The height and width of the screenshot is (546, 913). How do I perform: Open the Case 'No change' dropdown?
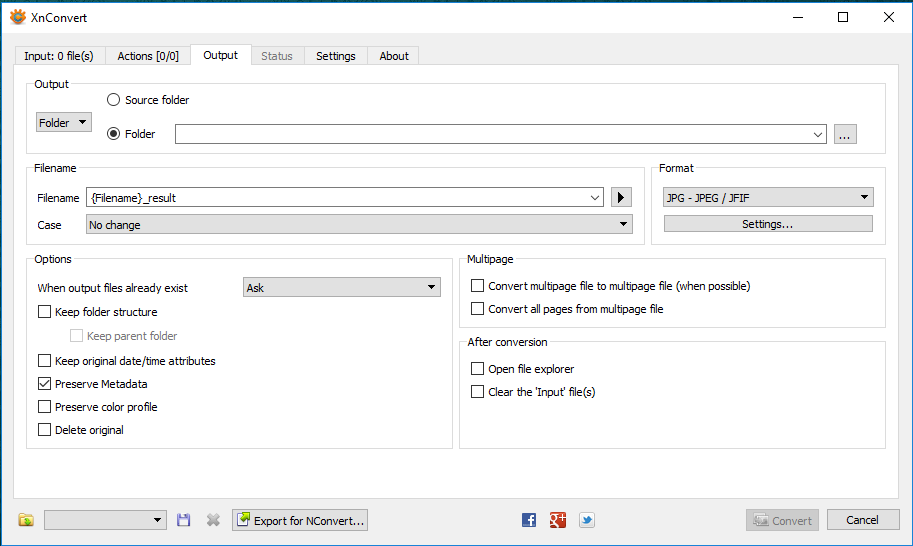point(359,225)
